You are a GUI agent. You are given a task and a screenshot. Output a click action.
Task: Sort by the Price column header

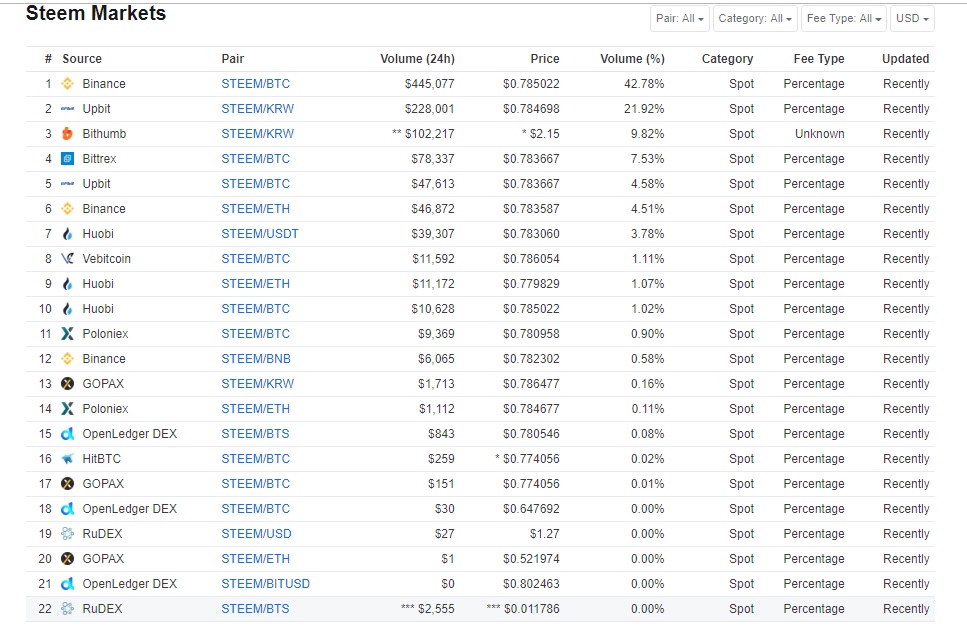click(x=545, y=59)
